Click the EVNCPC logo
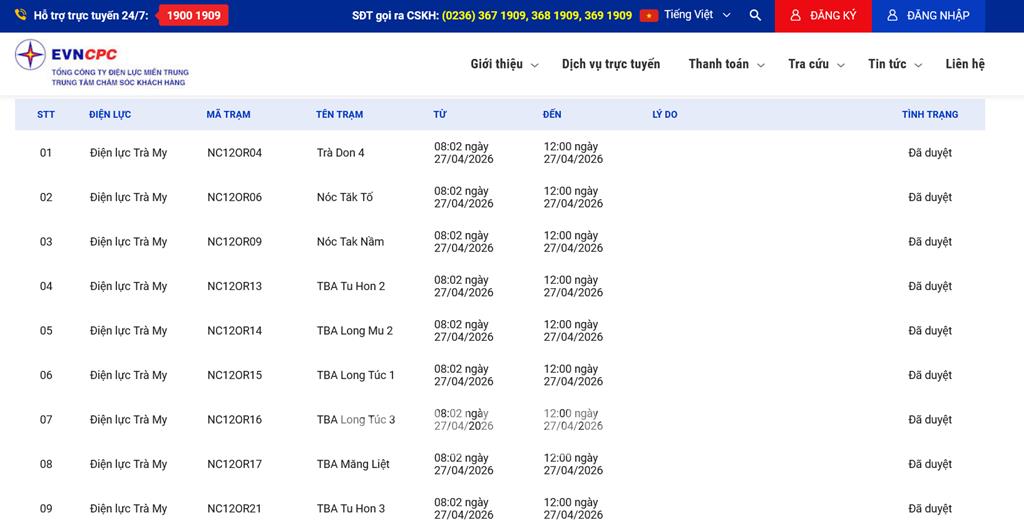This screenshot has width=1024, height=530. [x=101, y=63]
